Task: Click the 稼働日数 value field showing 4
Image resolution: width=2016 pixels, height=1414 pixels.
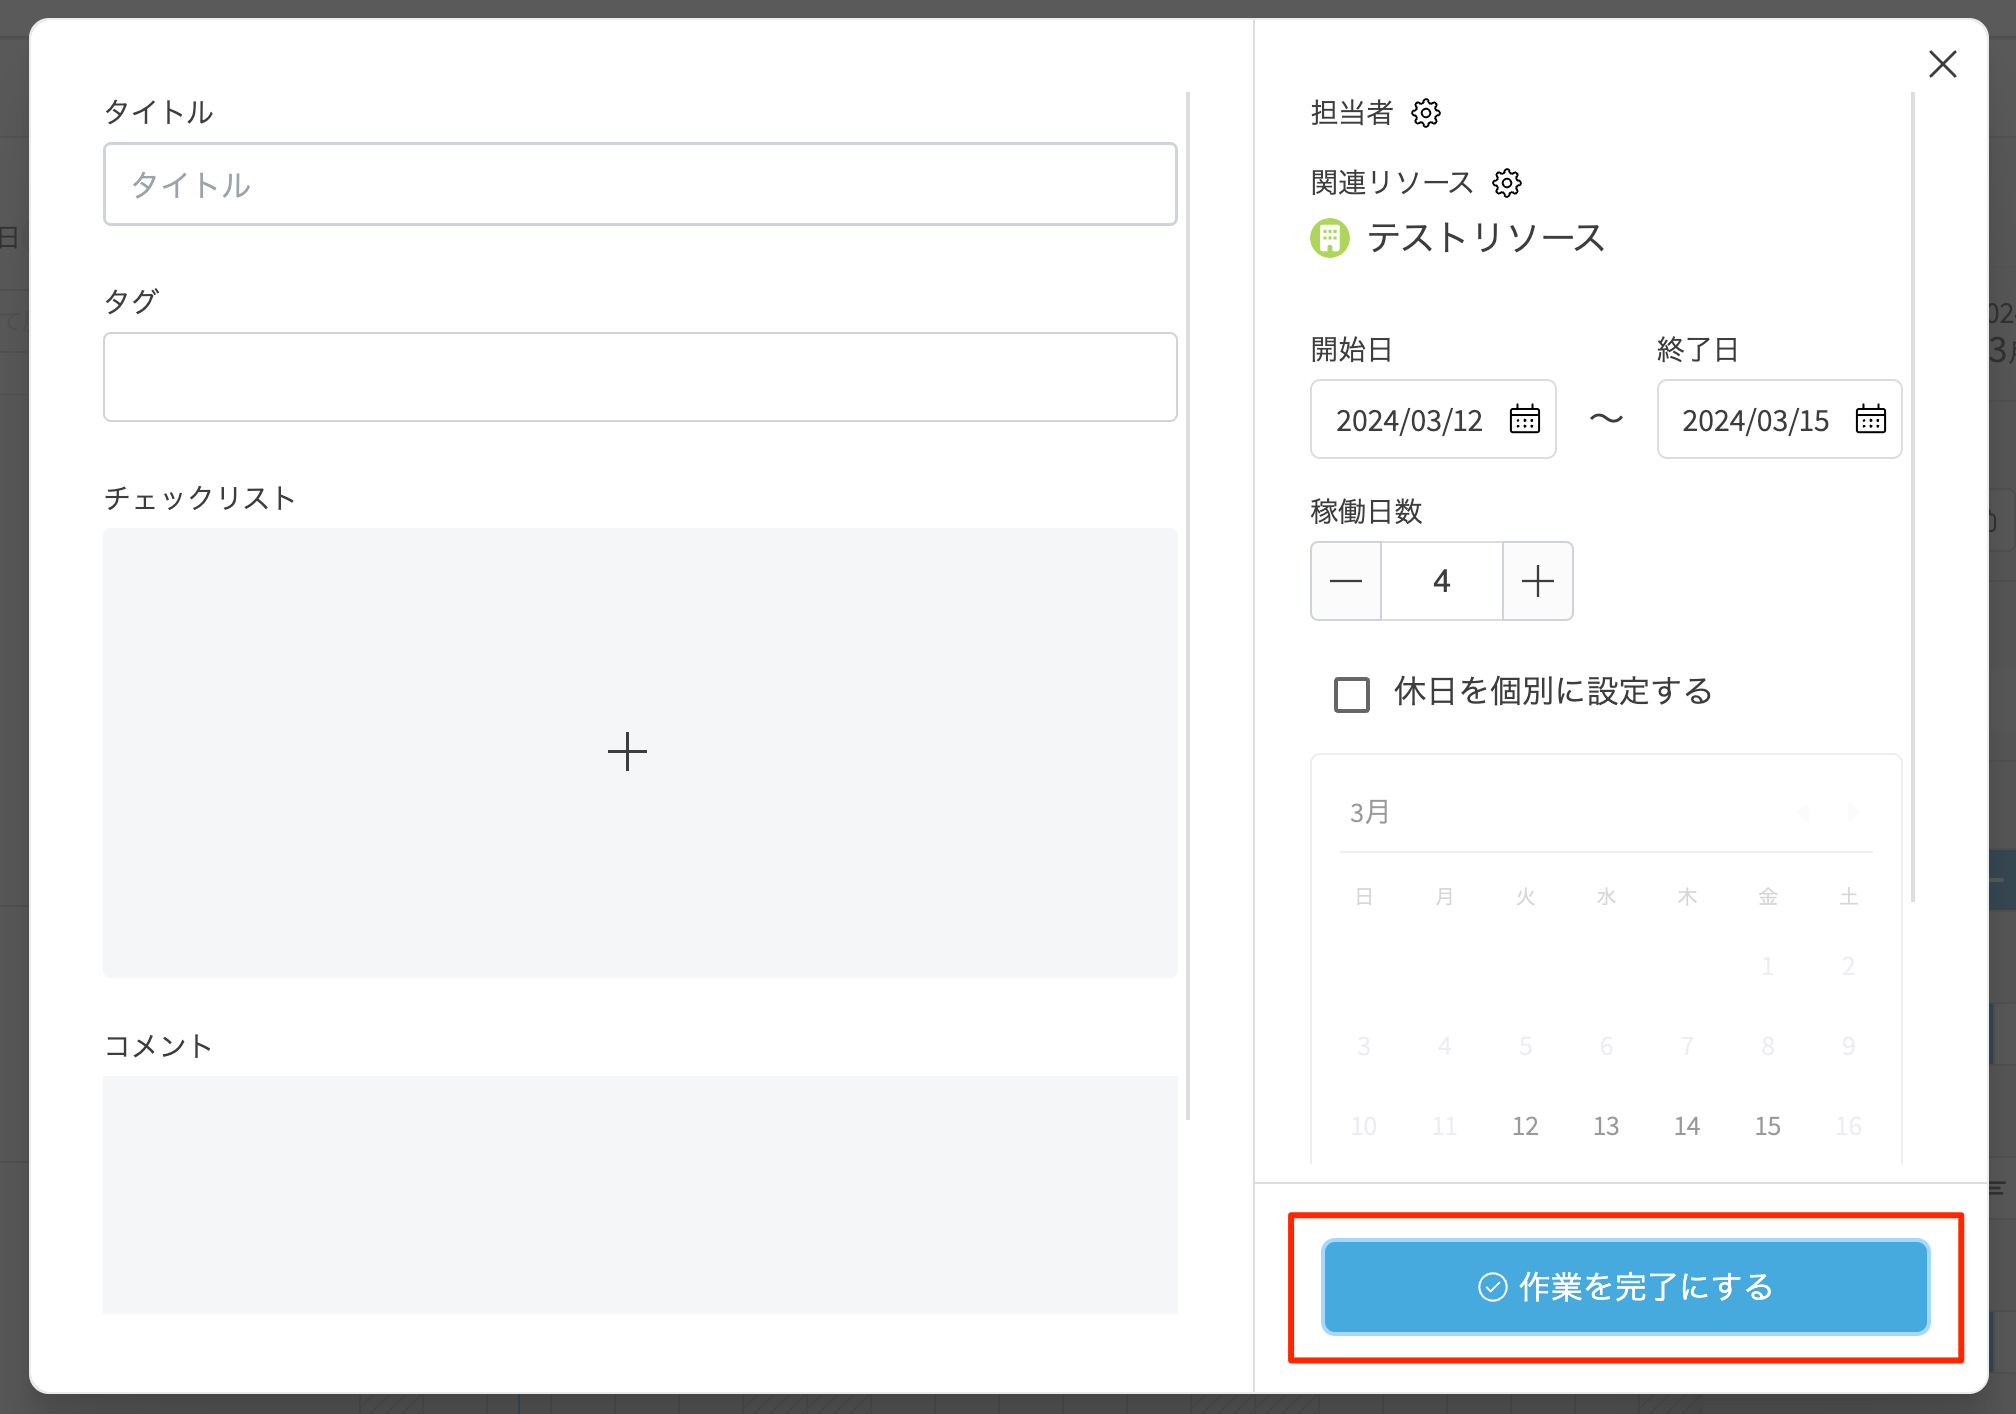Action: 1441,581
